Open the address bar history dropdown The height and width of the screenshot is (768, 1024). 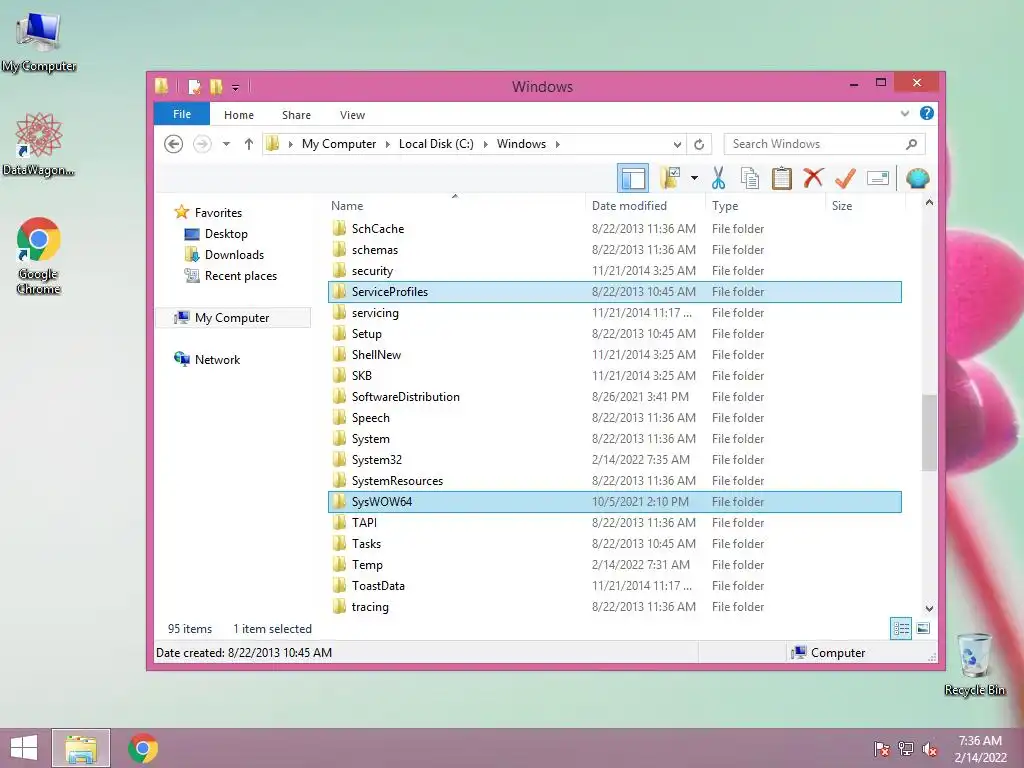click(677, 144)
